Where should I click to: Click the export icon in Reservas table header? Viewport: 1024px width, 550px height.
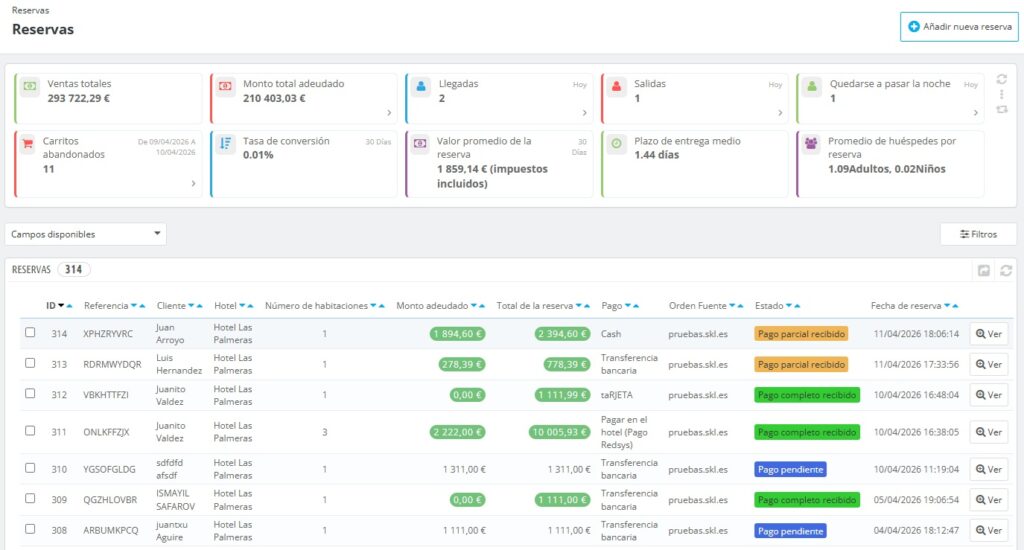pyautogui.click(x=984, y=270)
